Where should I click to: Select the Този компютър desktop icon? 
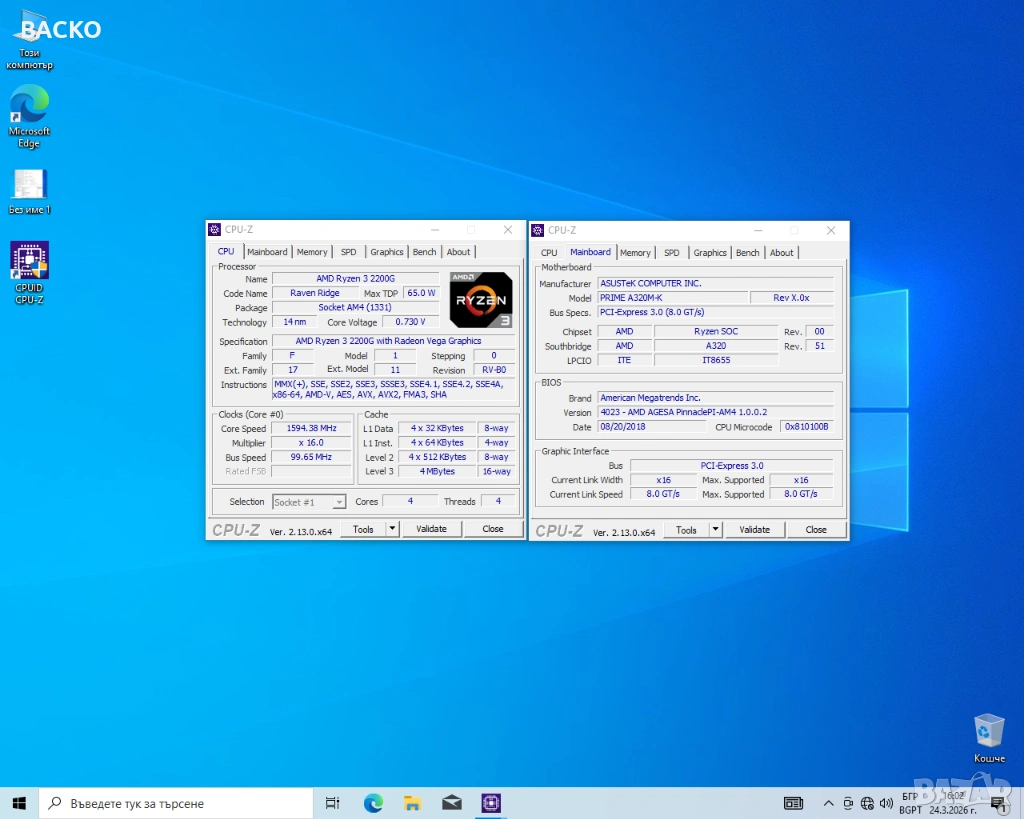[x=29, y=40]
